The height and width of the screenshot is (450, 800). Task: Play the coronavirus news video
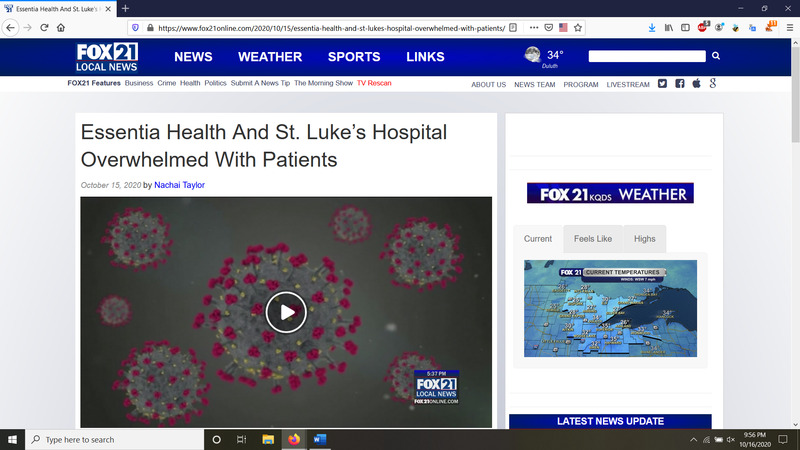coord(286,312)
